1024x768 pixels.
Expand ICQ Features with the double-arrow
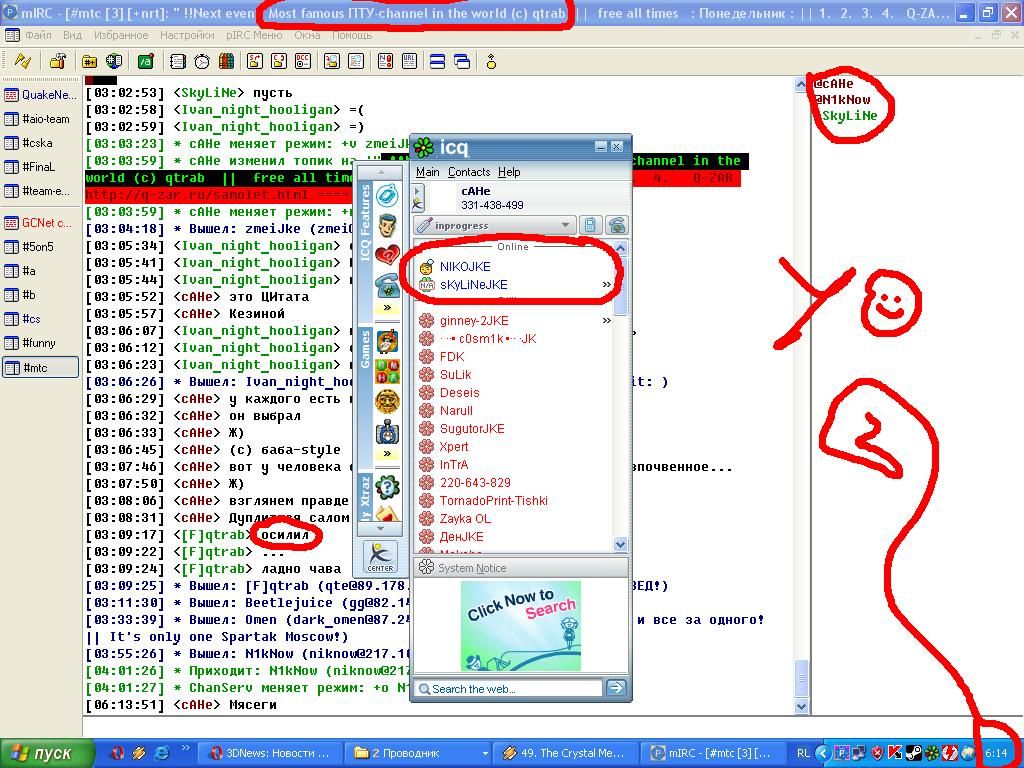[387, 308]
